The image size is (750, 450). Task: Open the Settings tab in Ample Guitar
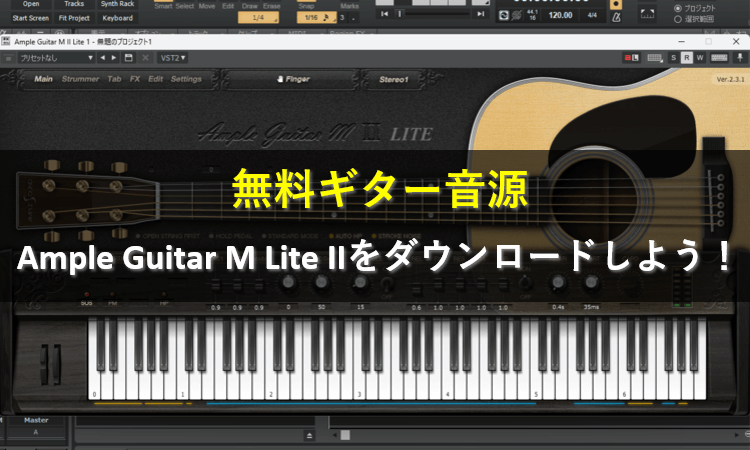click(186, 79)
